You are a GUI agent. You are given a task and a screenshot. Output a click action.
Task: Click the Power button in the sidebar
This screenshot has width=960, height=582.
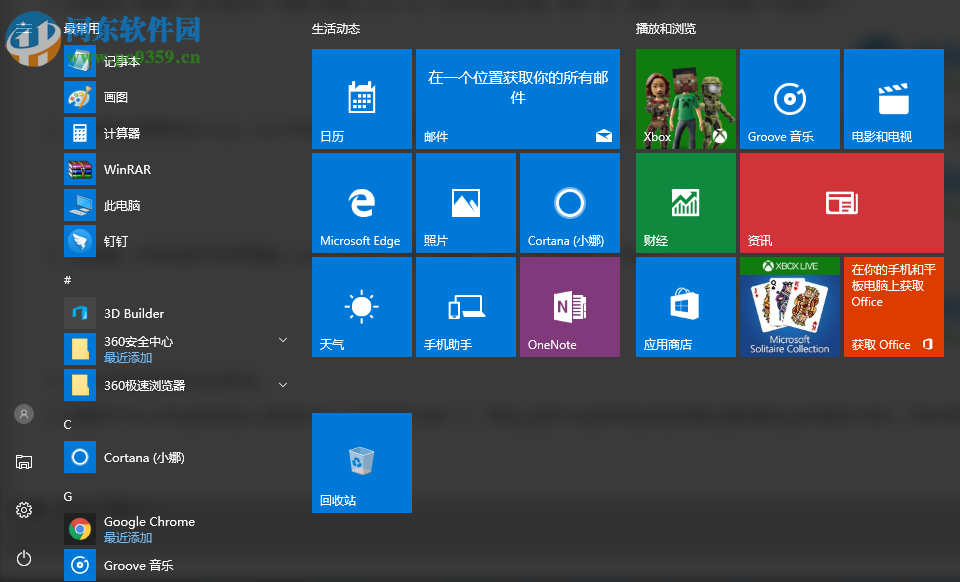tap(24, 559)
